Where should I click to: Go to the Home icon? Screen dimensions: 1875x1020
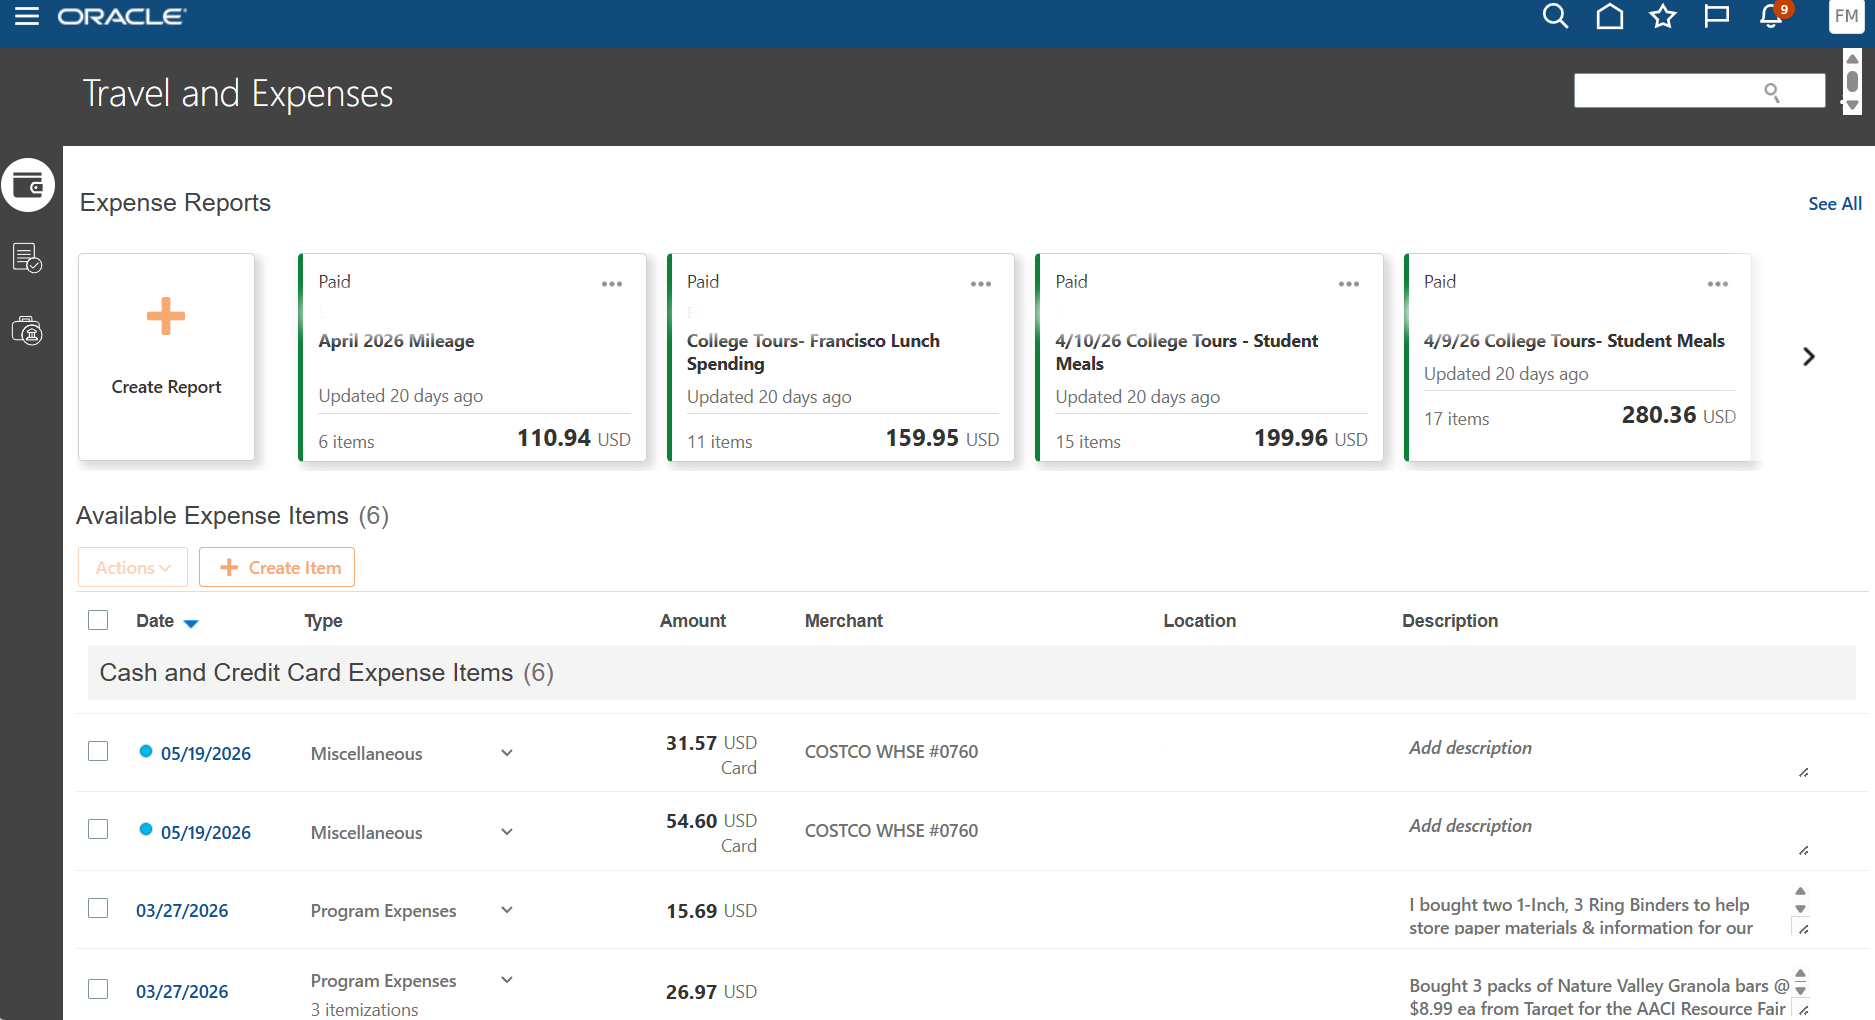1609,16
